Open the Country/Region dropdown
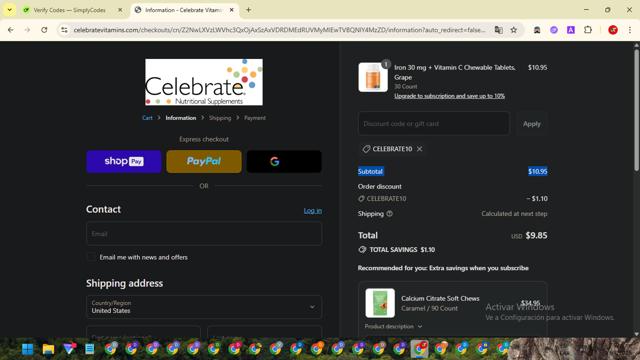Viewport: 640px width, 360px height. click(x=204, y=307)
